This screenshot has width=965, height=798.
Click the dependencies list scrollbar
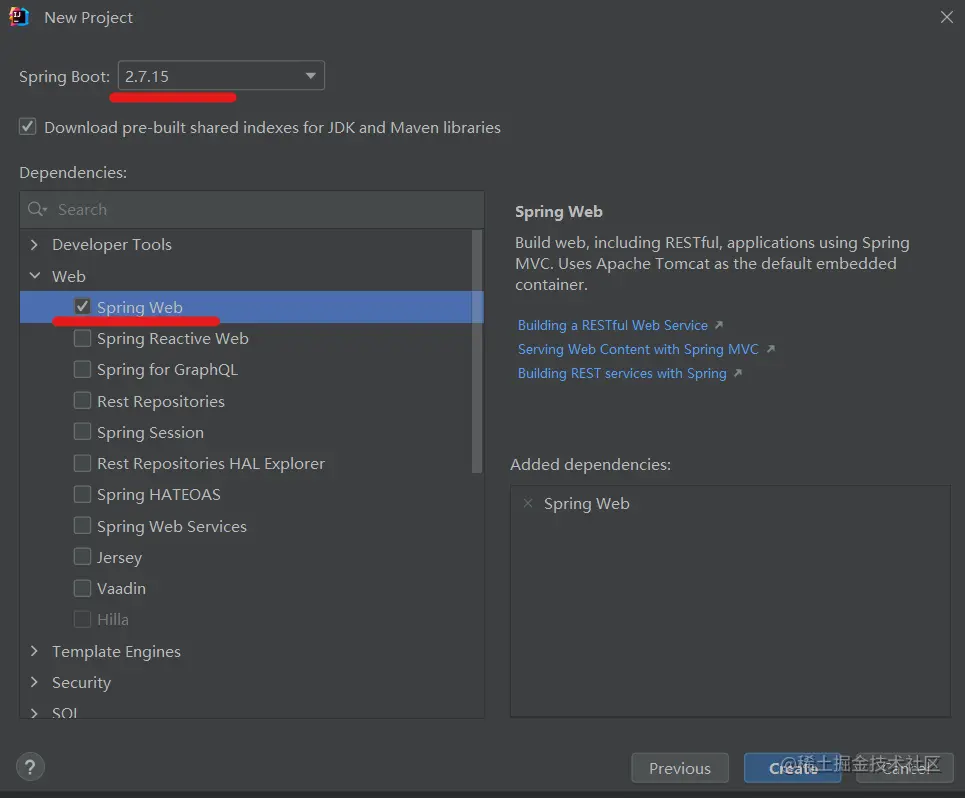pos(477,350)
